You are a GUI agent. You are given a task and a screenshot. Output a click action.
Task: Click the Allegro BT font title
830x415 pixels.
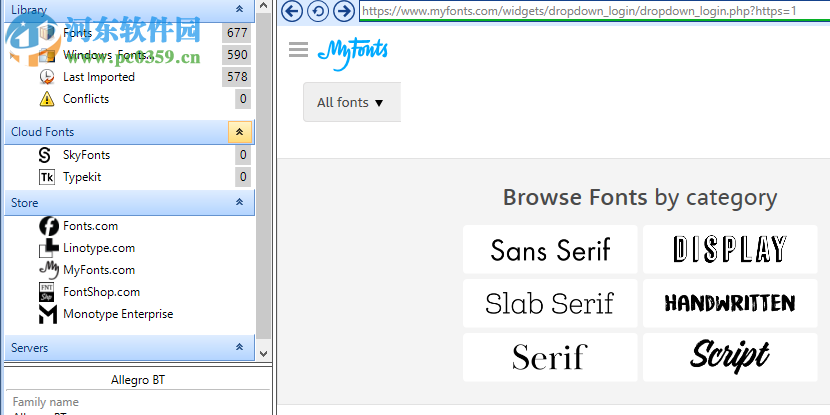point(138,380)
